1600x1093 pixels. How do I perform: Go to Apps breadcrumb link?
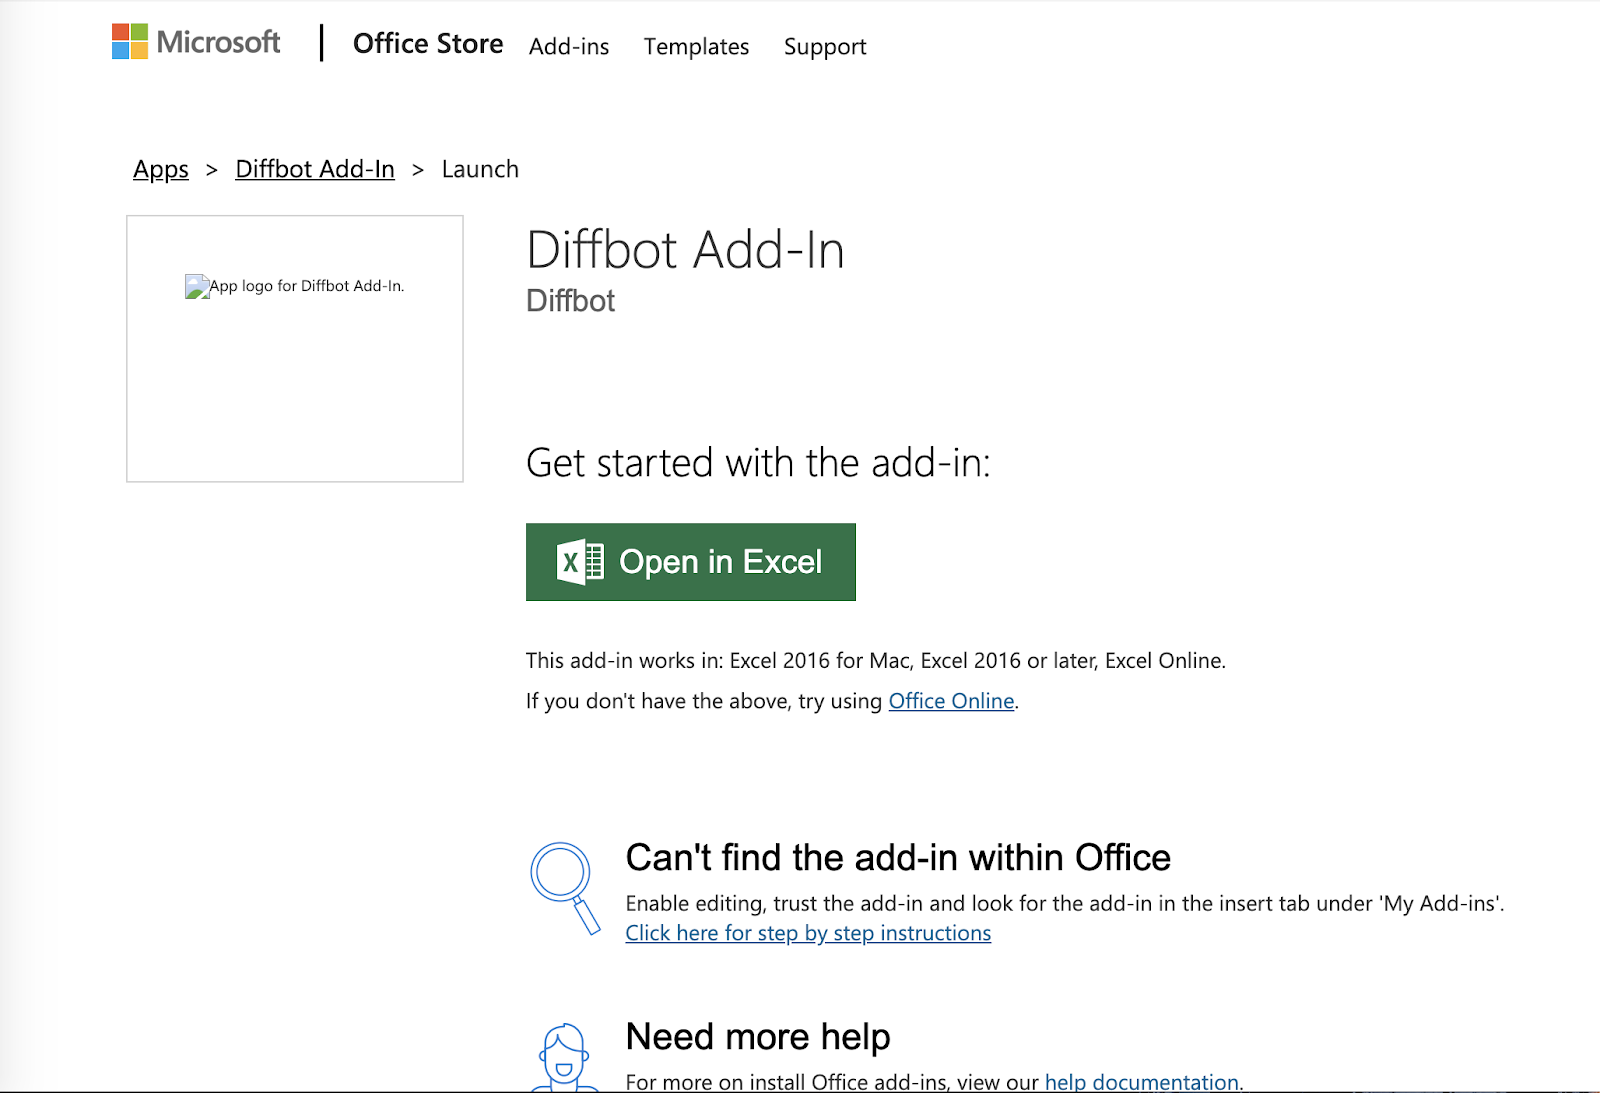tap(161, 169)
